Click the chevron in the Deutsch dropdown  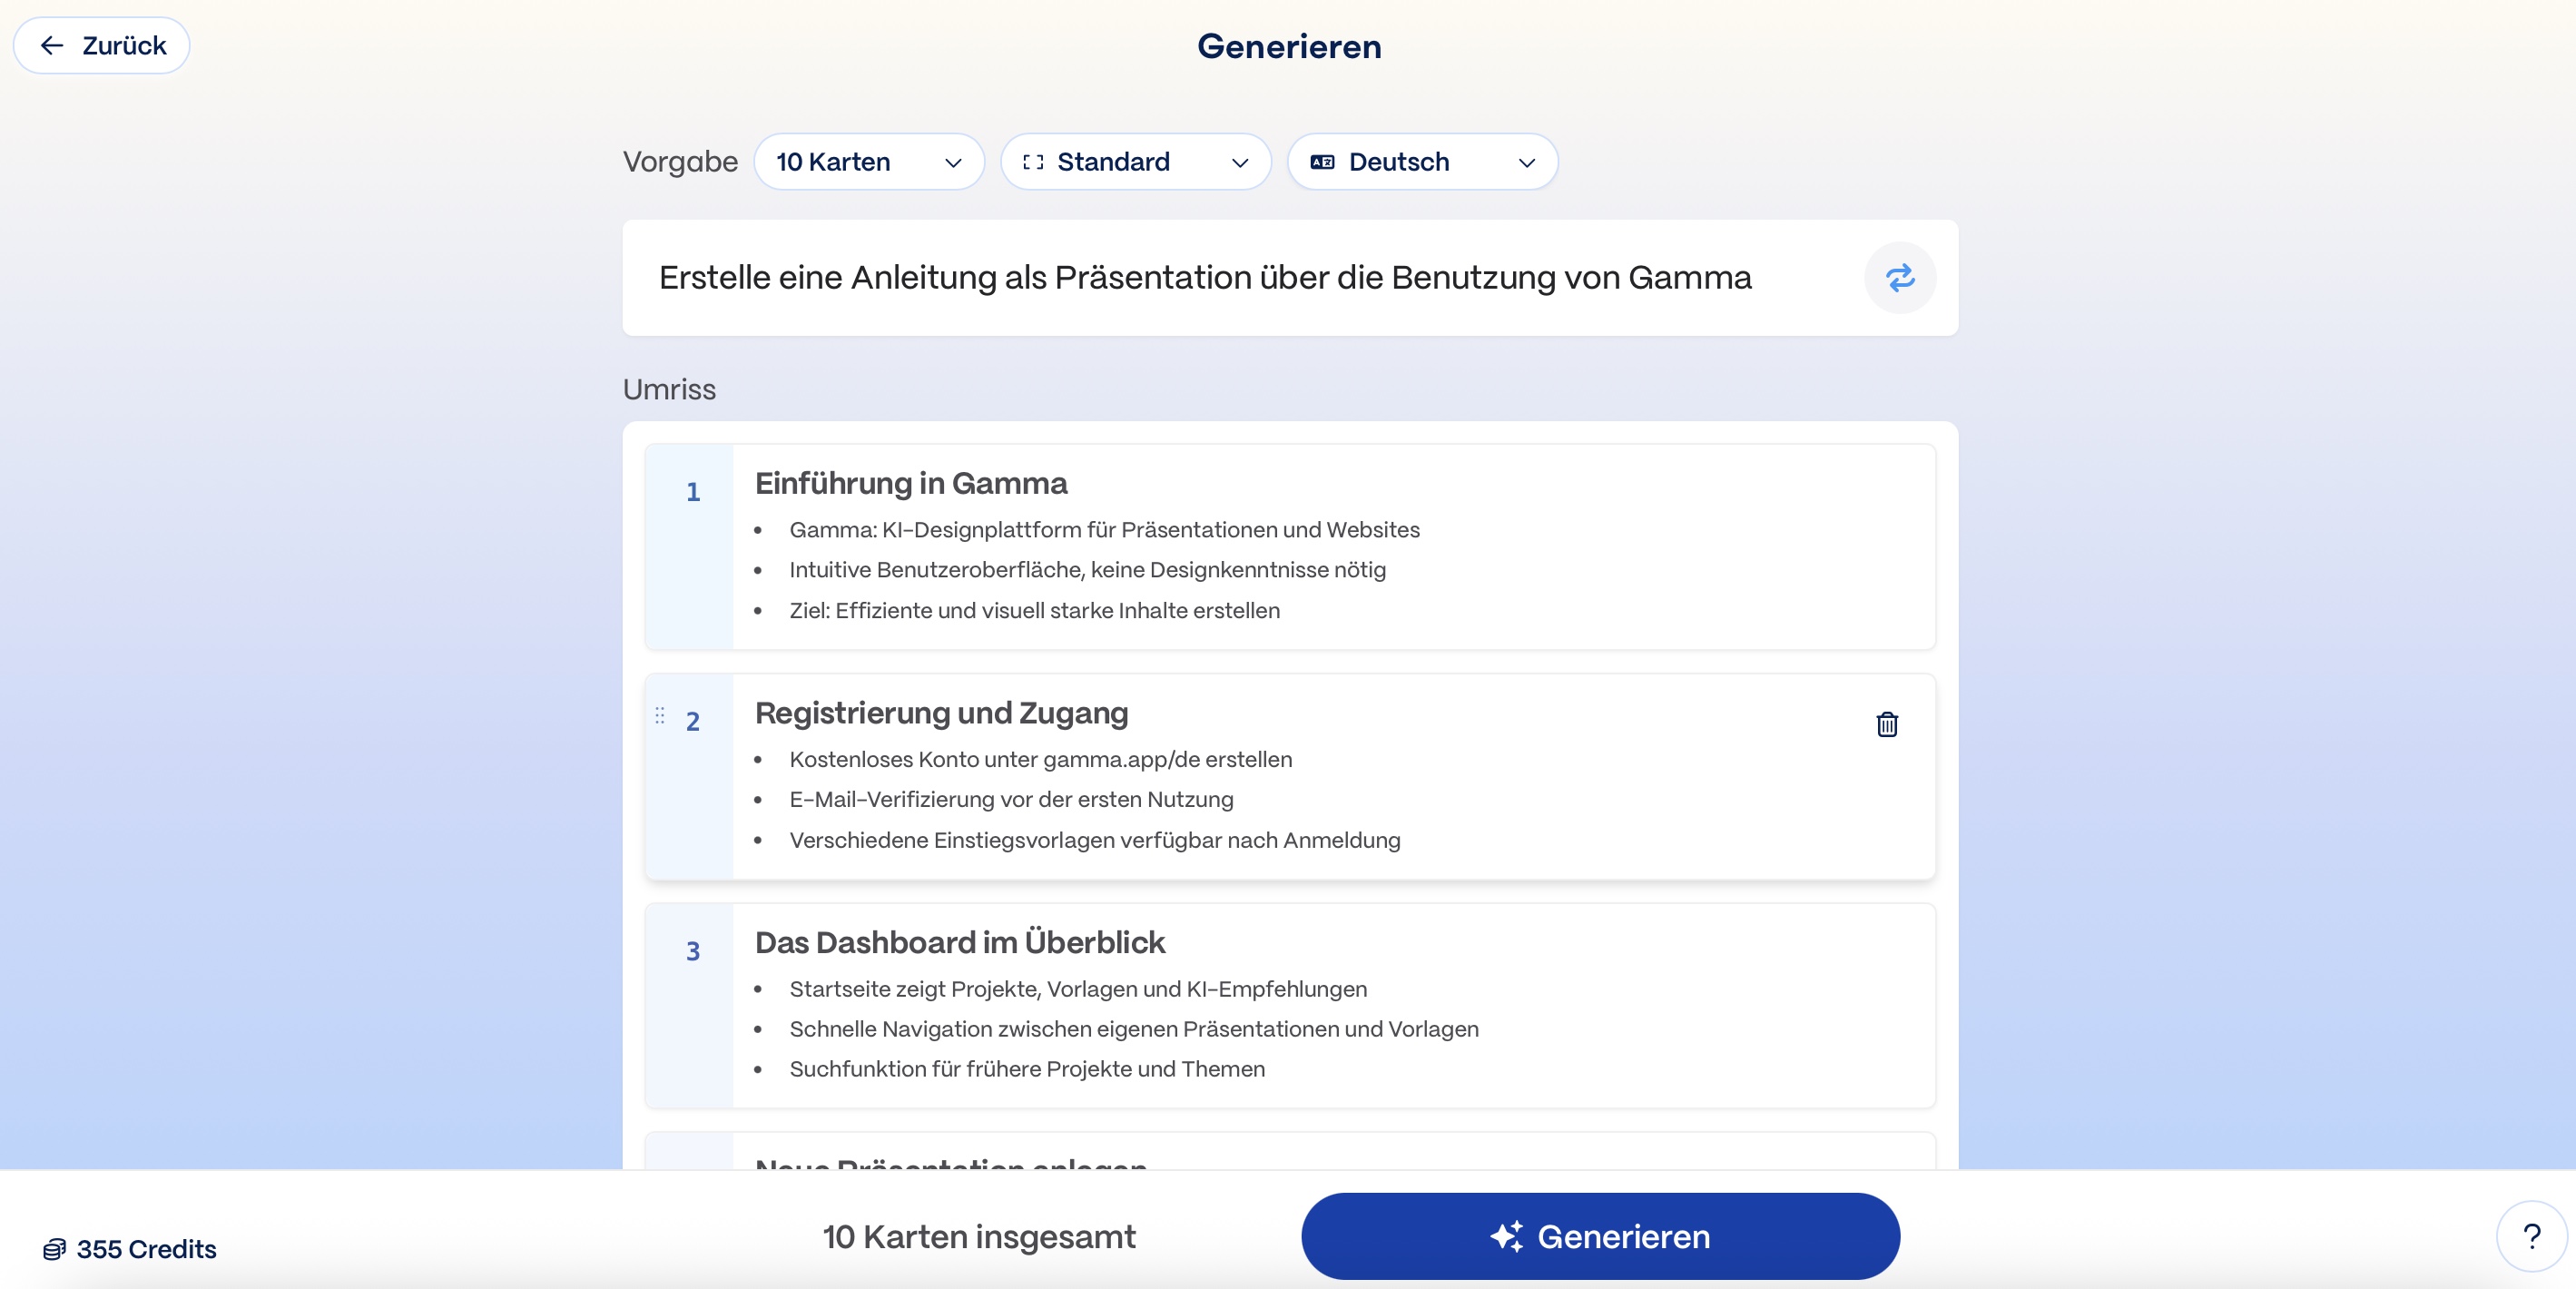(x=1526, y=162)
